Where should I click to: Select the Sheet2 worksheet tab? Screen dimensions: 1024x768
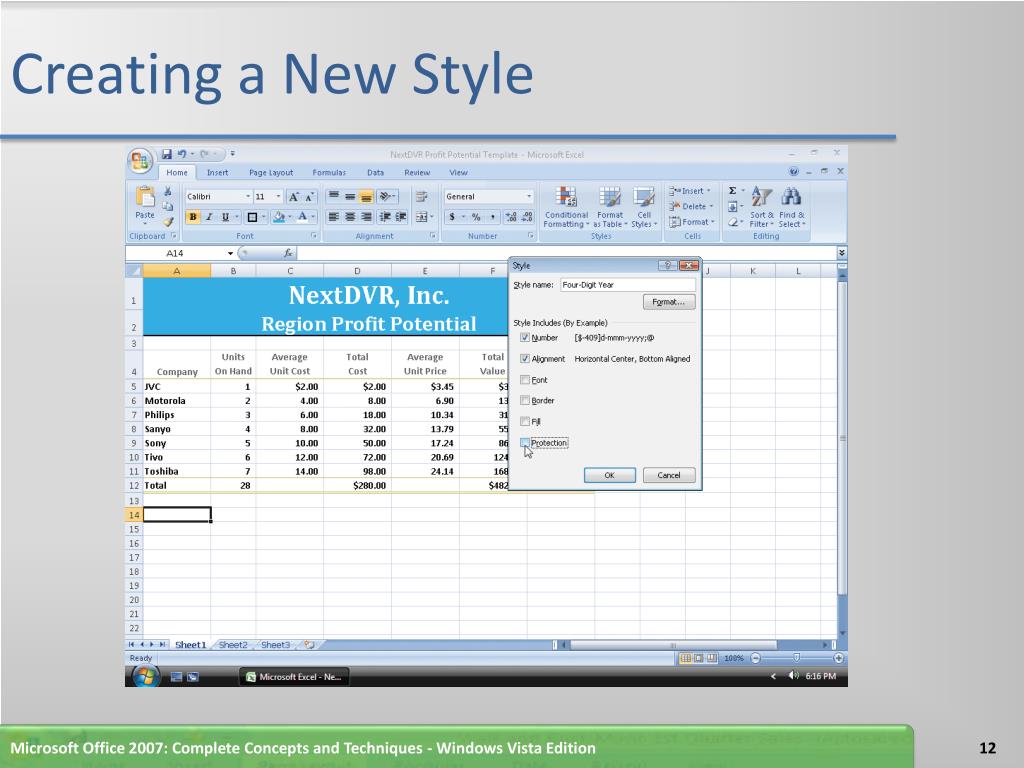point(233,645)
